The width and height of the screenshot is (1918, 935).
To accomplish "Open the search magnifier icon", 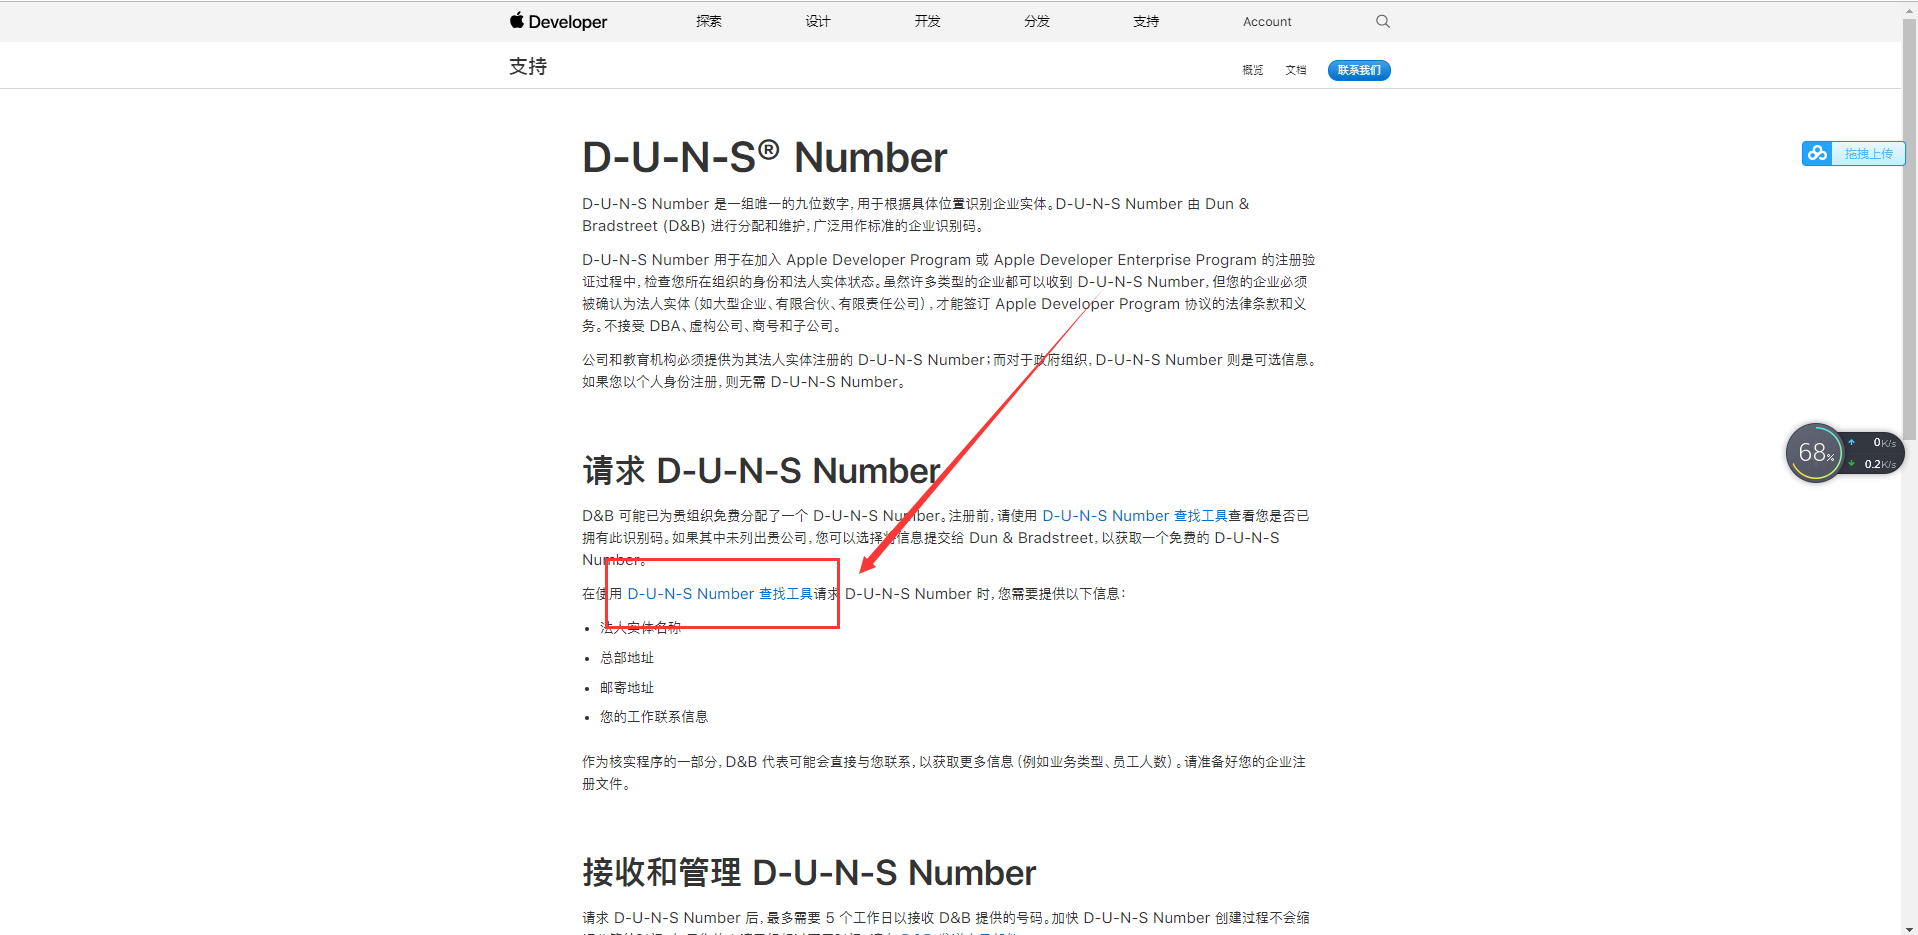I will (x=1383, y=21).
